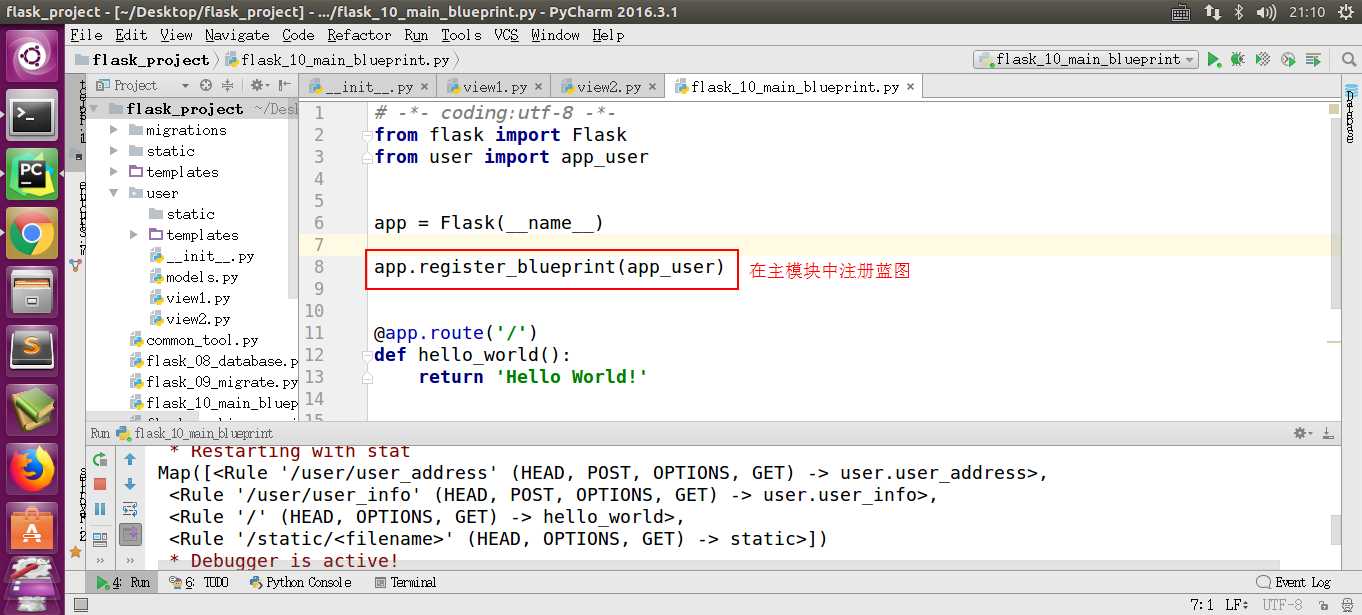This screenshot has width=1362, height=615.
Task: Switch to the view1.py editor tab
Action: [x=494, y=87]
